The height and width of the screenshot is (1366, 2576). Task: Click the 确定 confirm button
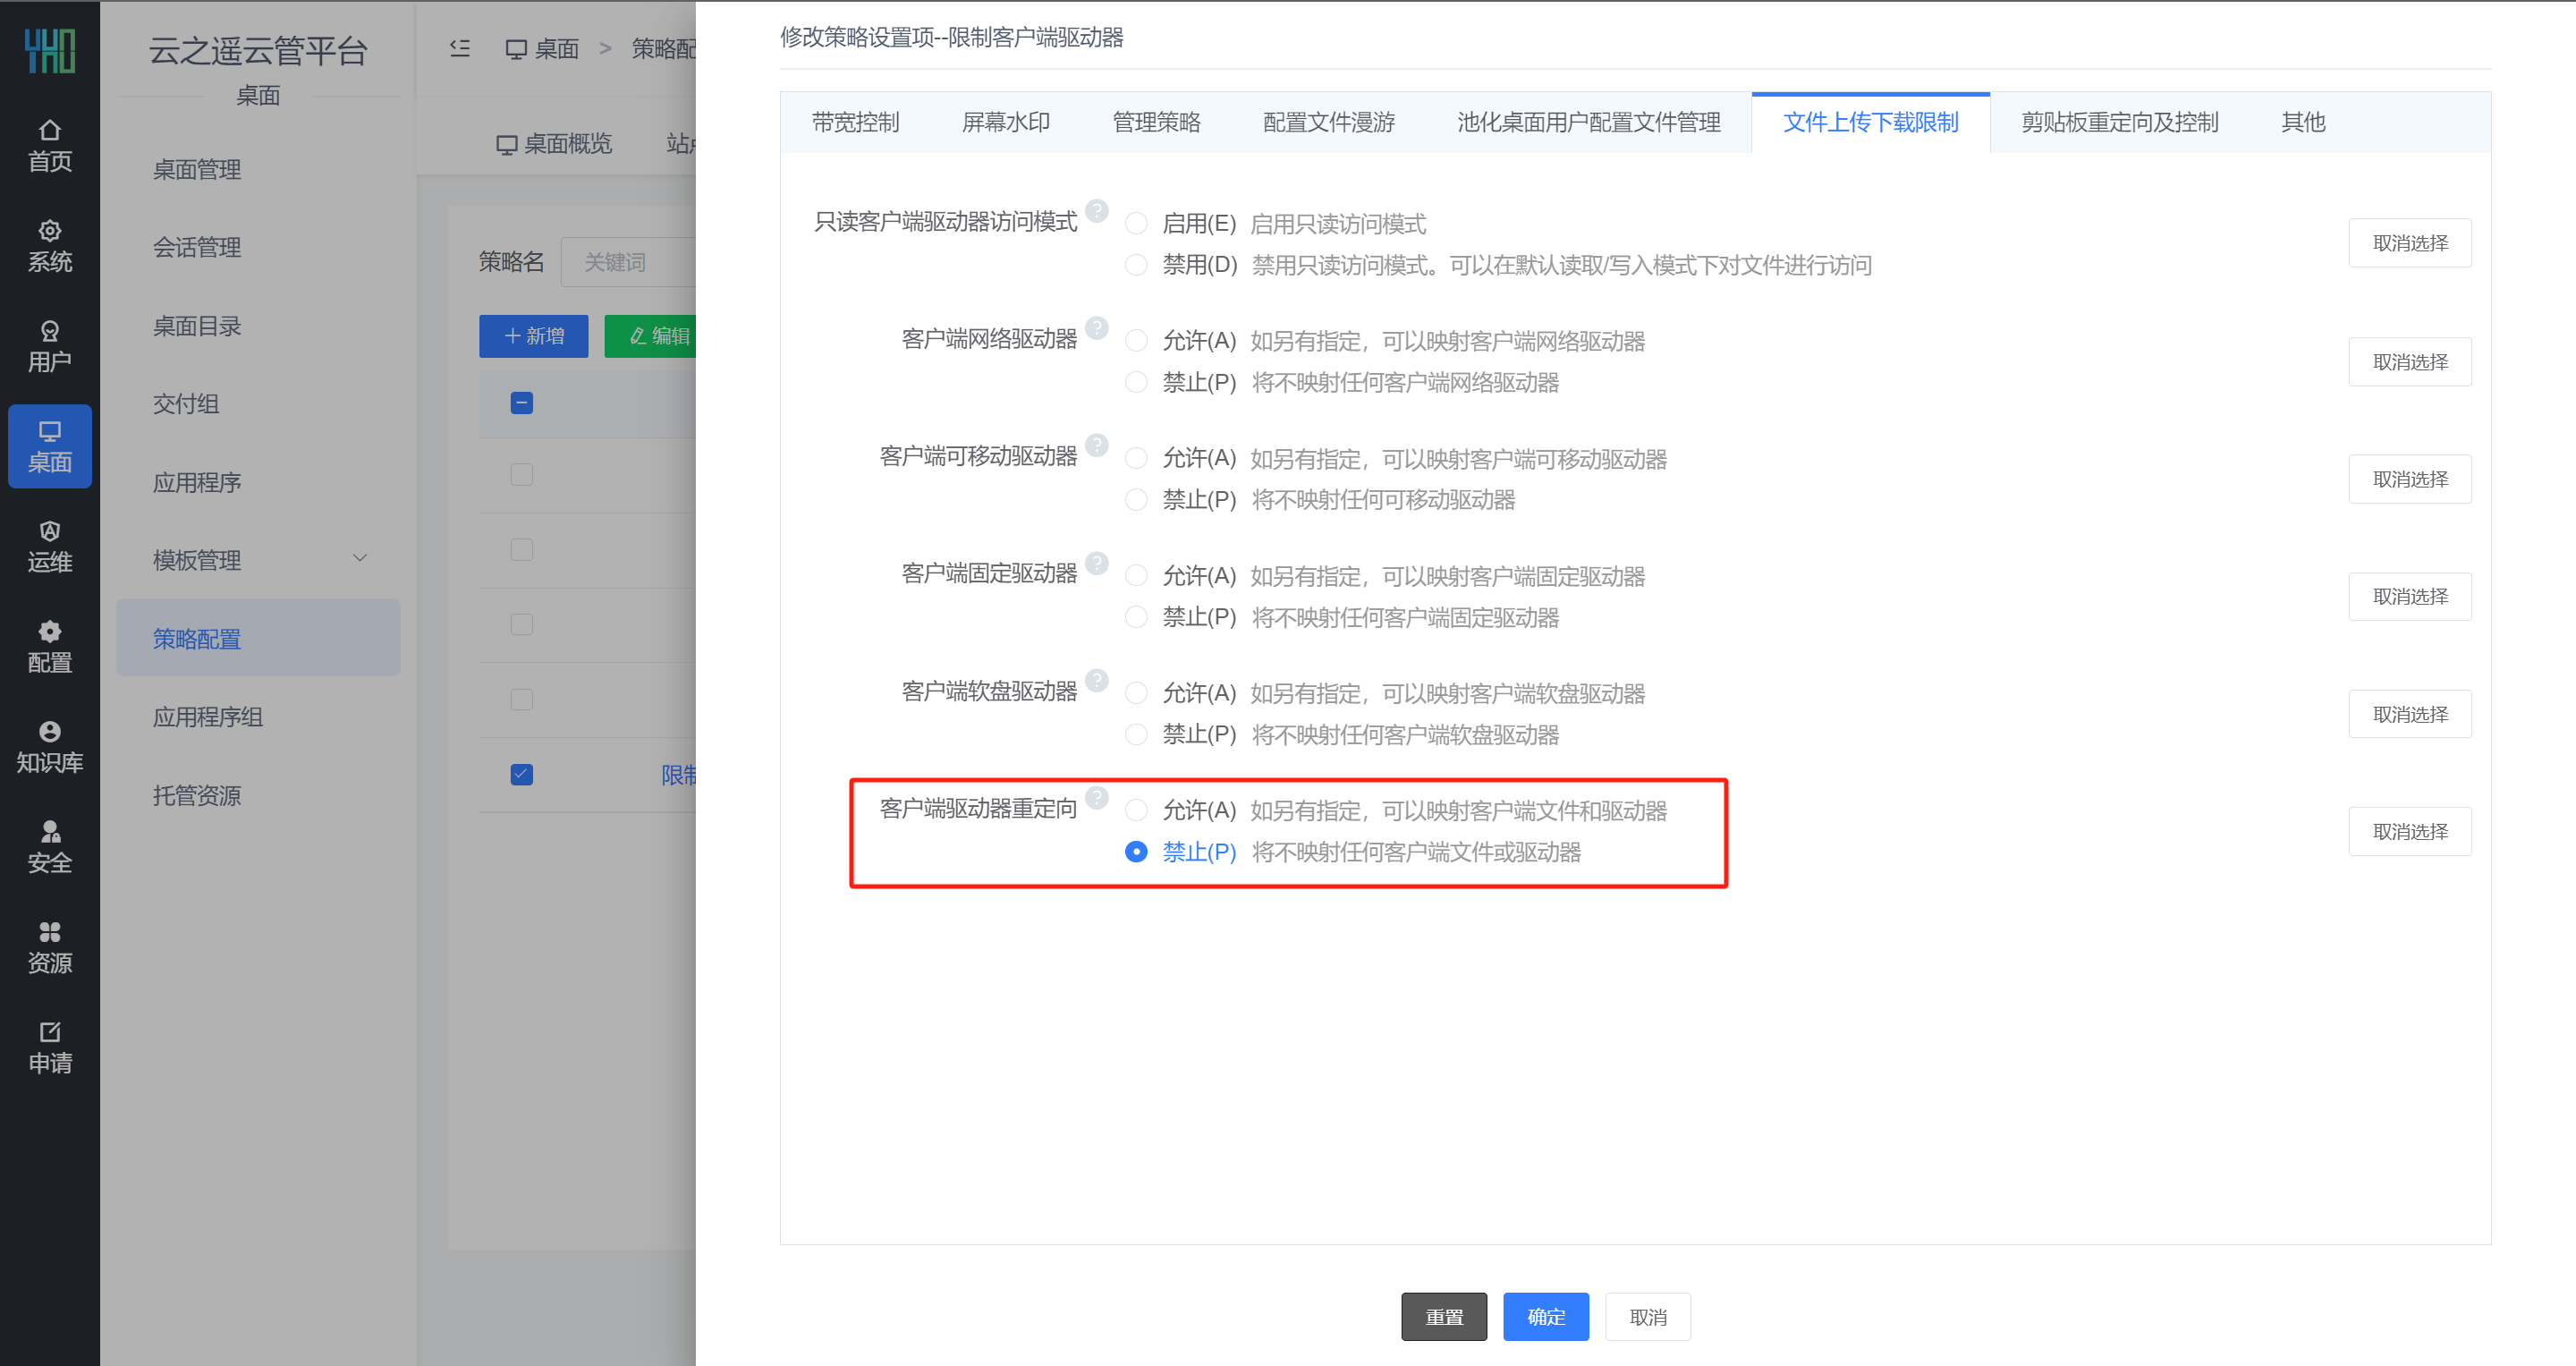coord(1546,1317)
